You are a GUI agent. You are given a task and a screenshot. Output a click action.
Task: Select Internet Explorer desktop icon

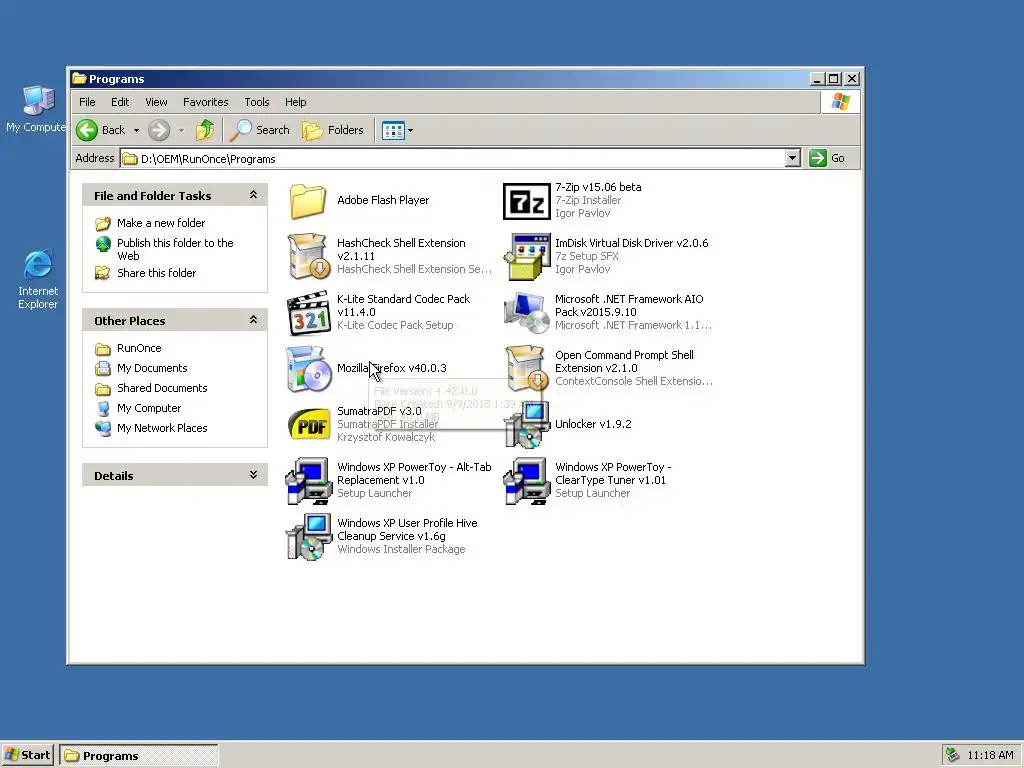pyautogui.click(x=38, y=279)
